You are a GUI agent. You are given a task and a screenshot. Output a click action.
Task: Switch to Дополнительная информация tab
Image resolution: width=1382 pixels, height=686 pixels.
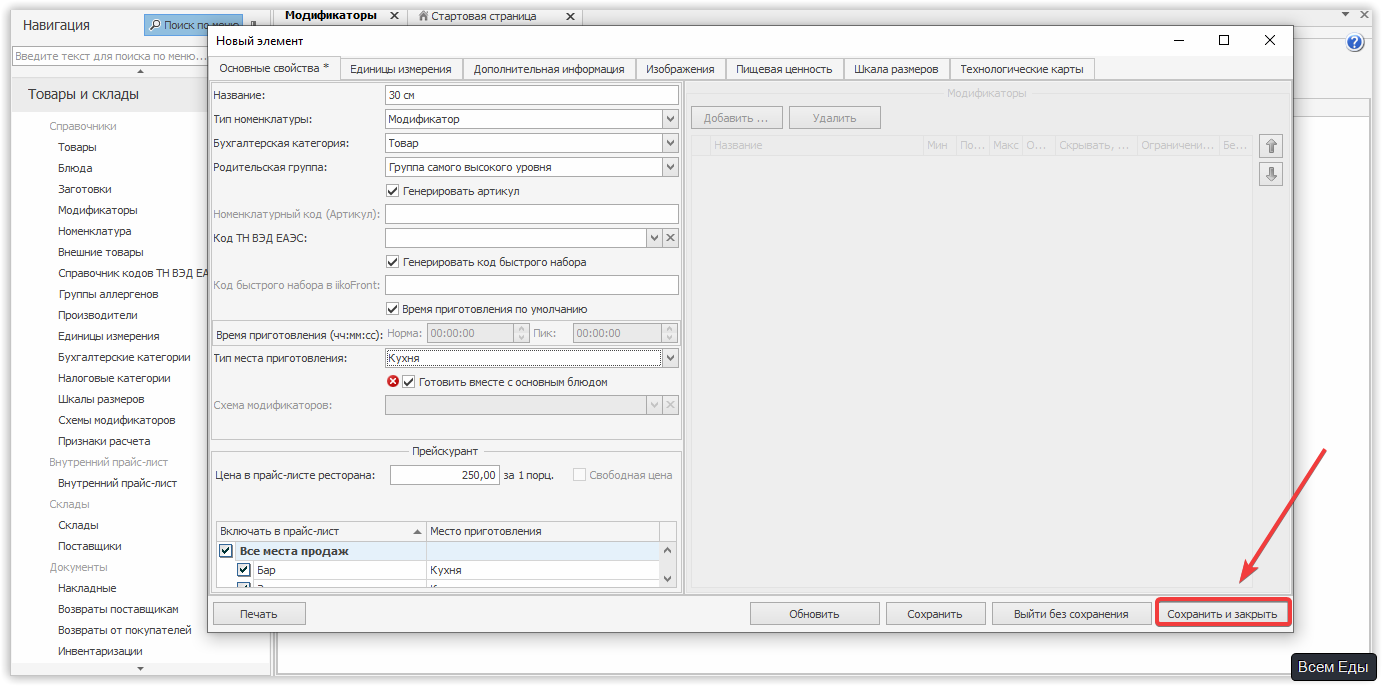(x=548, y=69)
